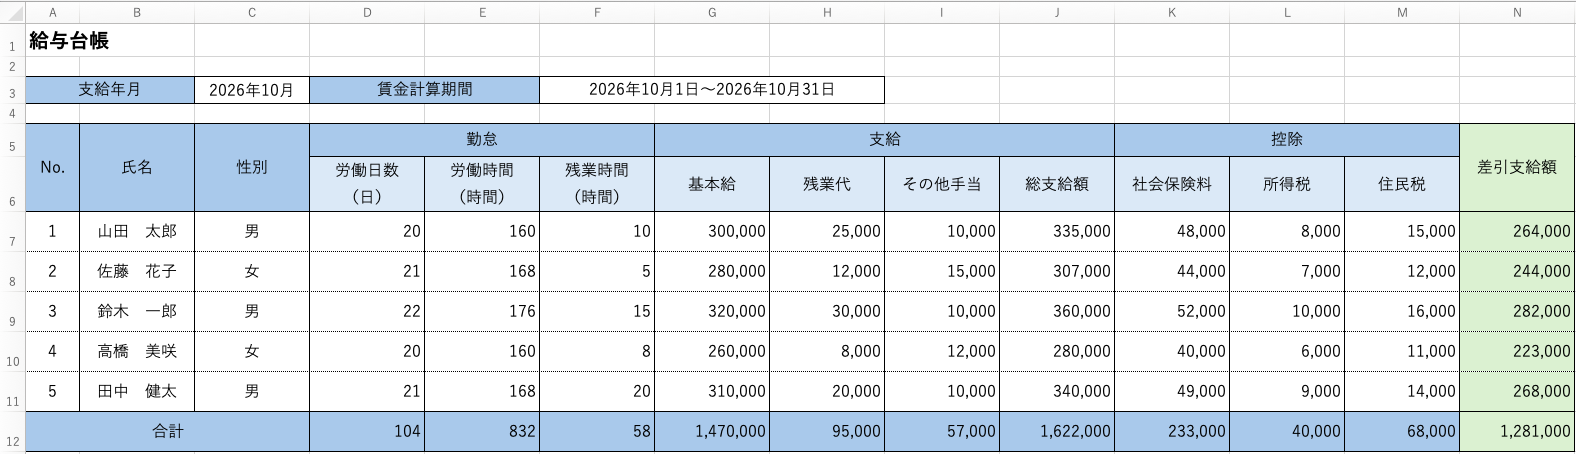Select the total basic salary 1,470,000
The width and height of the screenshot is (1576, 454).
tap(712, 432)
